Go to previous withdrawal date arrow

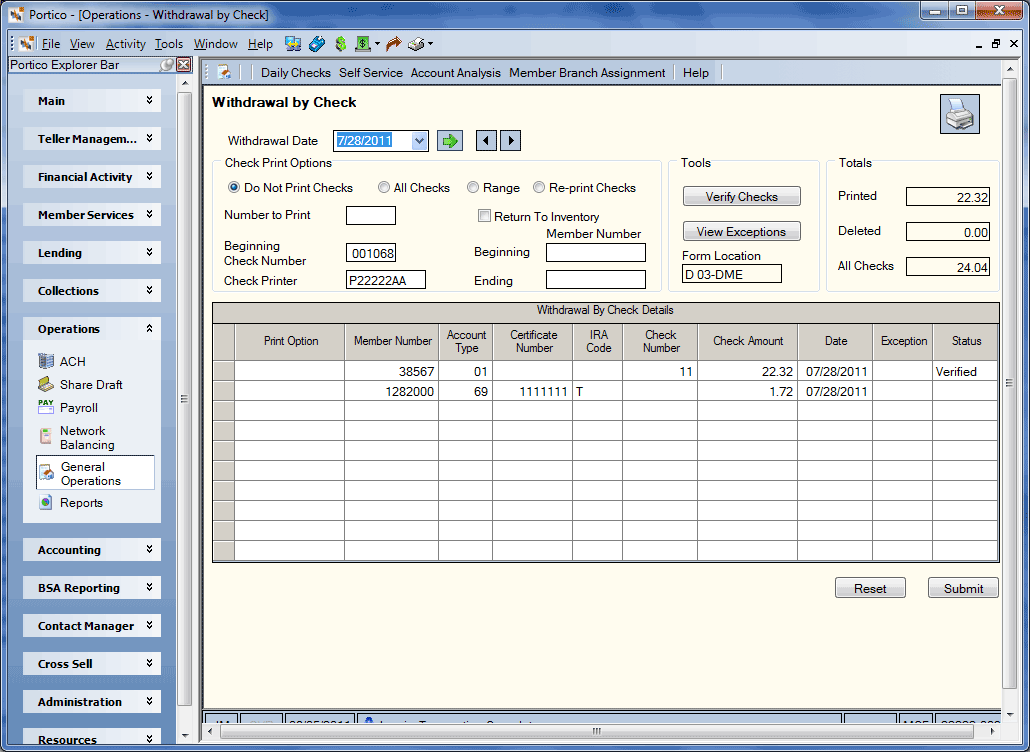[x=486, y=141]
